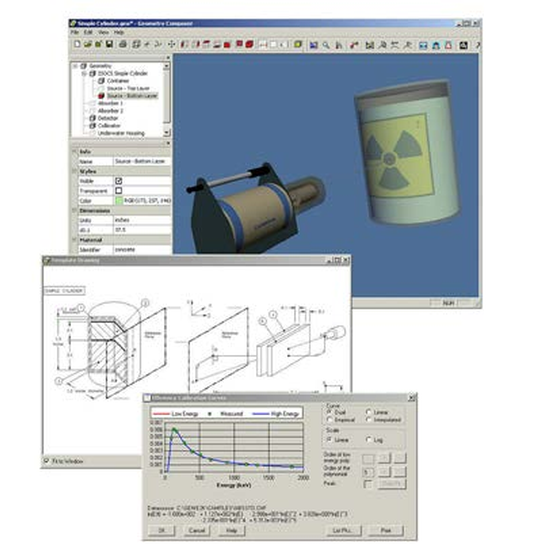The height and width of the screenshot is (560, 560).
Task: Collapse the Geometry tree root node
Action: pos(75,66)
